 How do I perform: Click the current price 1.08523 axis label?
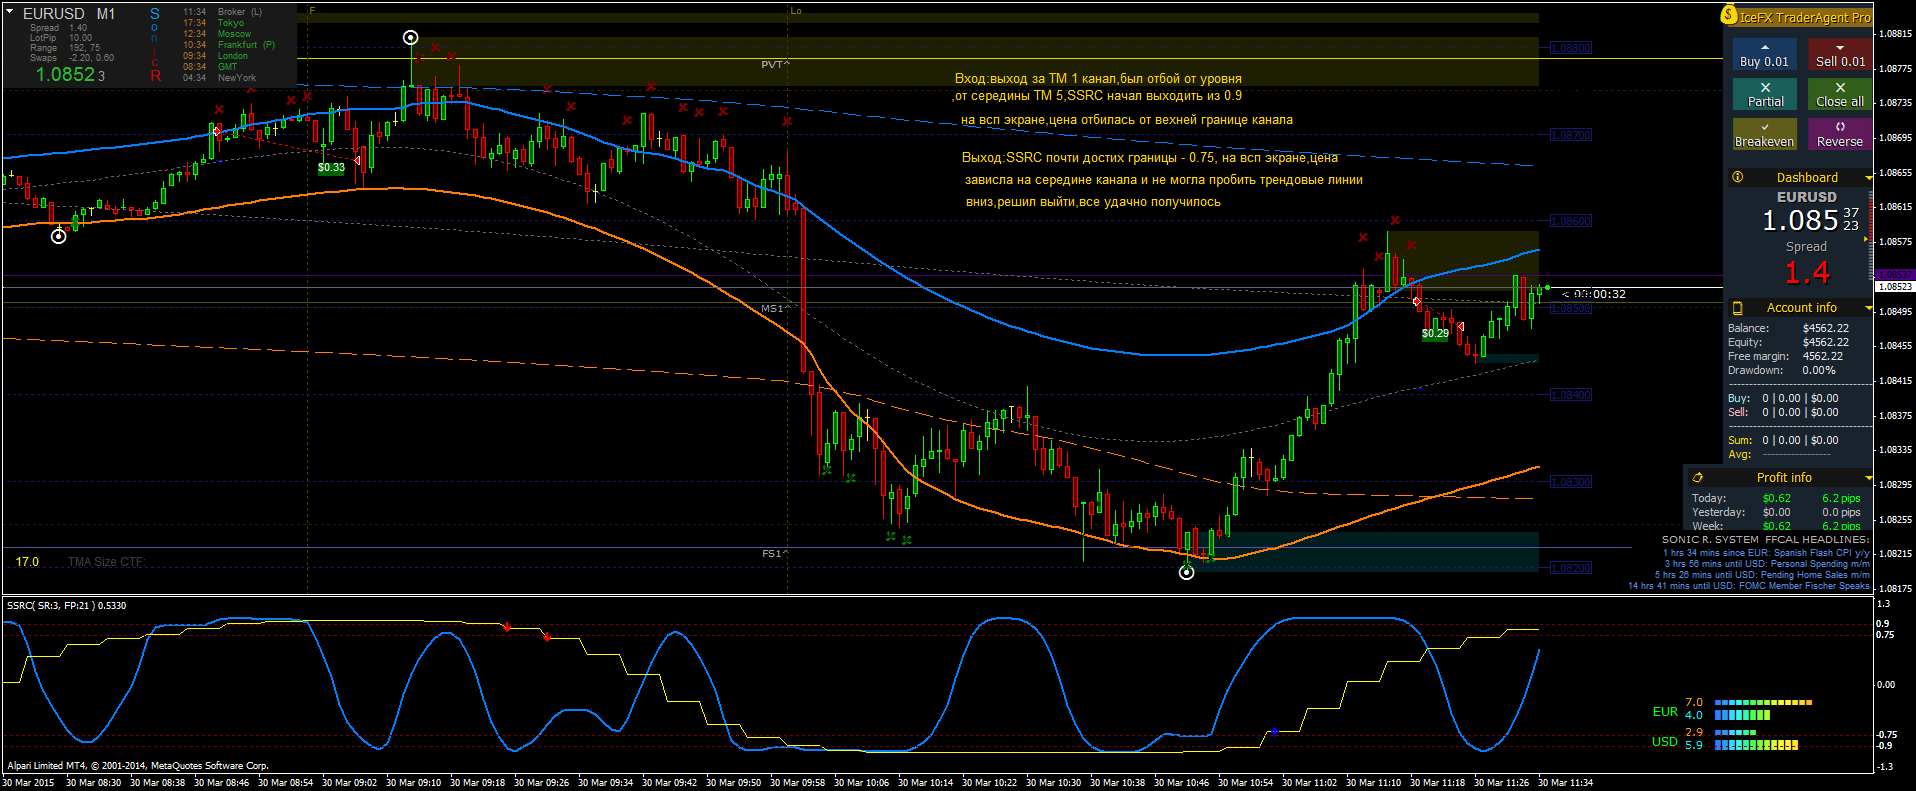[x=1895, y=287]
